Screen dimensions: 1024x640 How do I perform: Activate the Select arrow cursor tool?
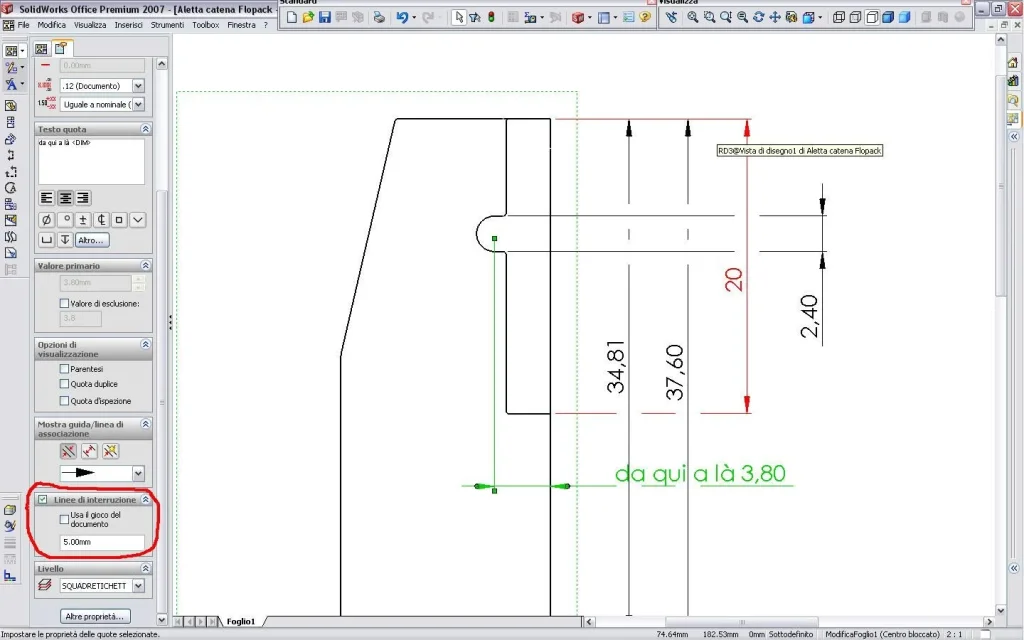[x=458, y=18]
